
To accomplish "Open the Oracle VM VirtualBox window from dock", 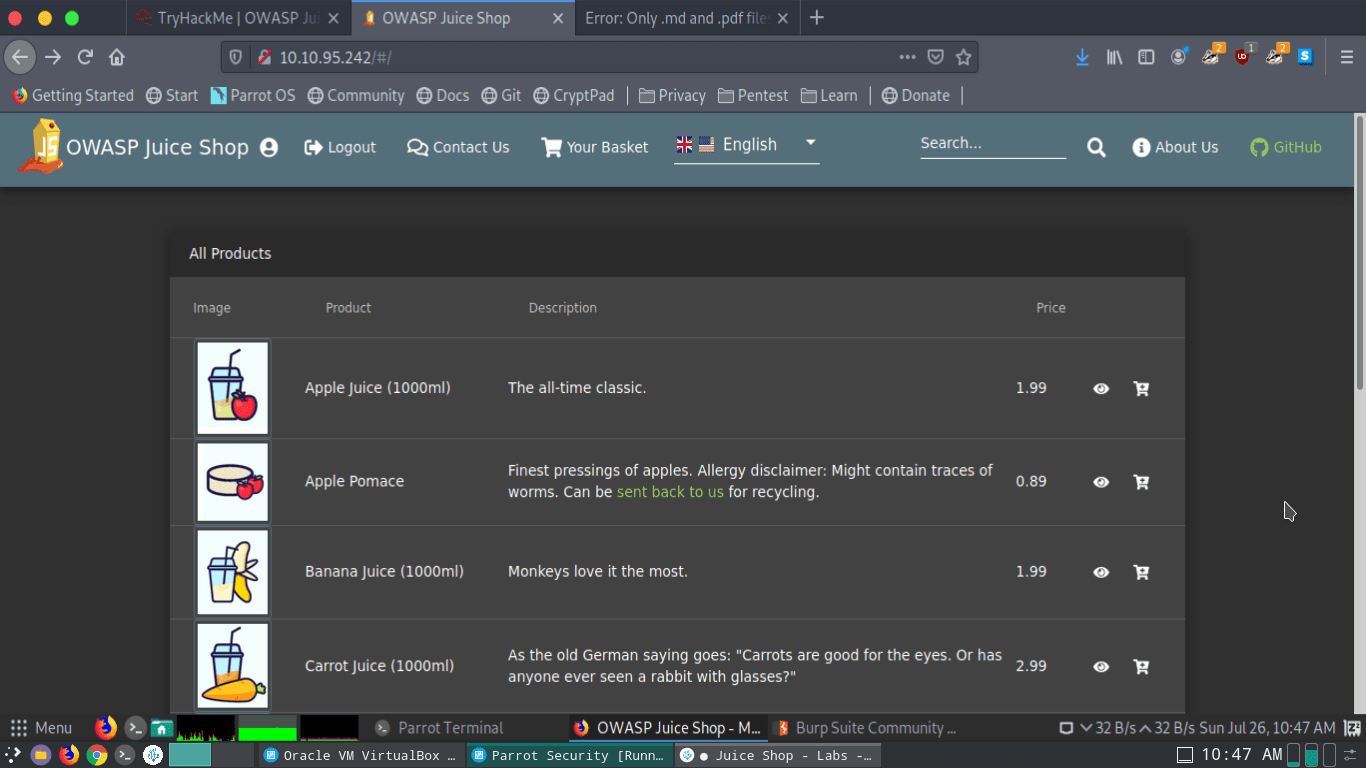I will [360, 755].
